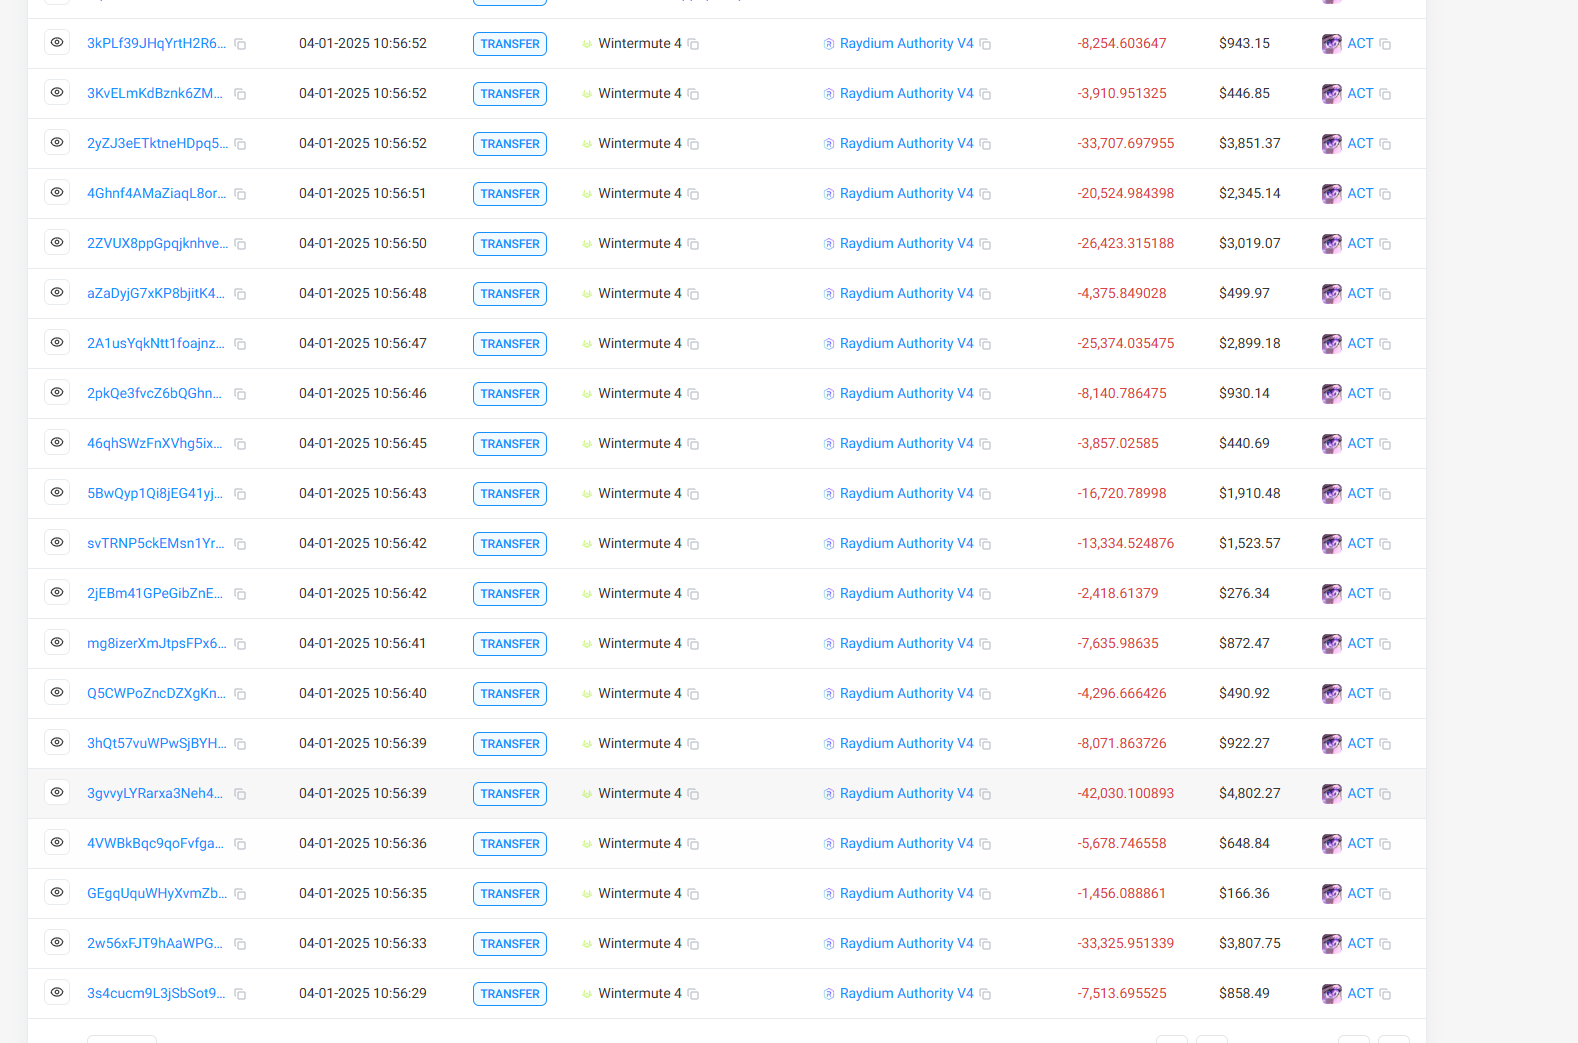
Task: Toggle eye icon for transaction 3s4cucm9L3jSbSot9
Action: [57, 993]
